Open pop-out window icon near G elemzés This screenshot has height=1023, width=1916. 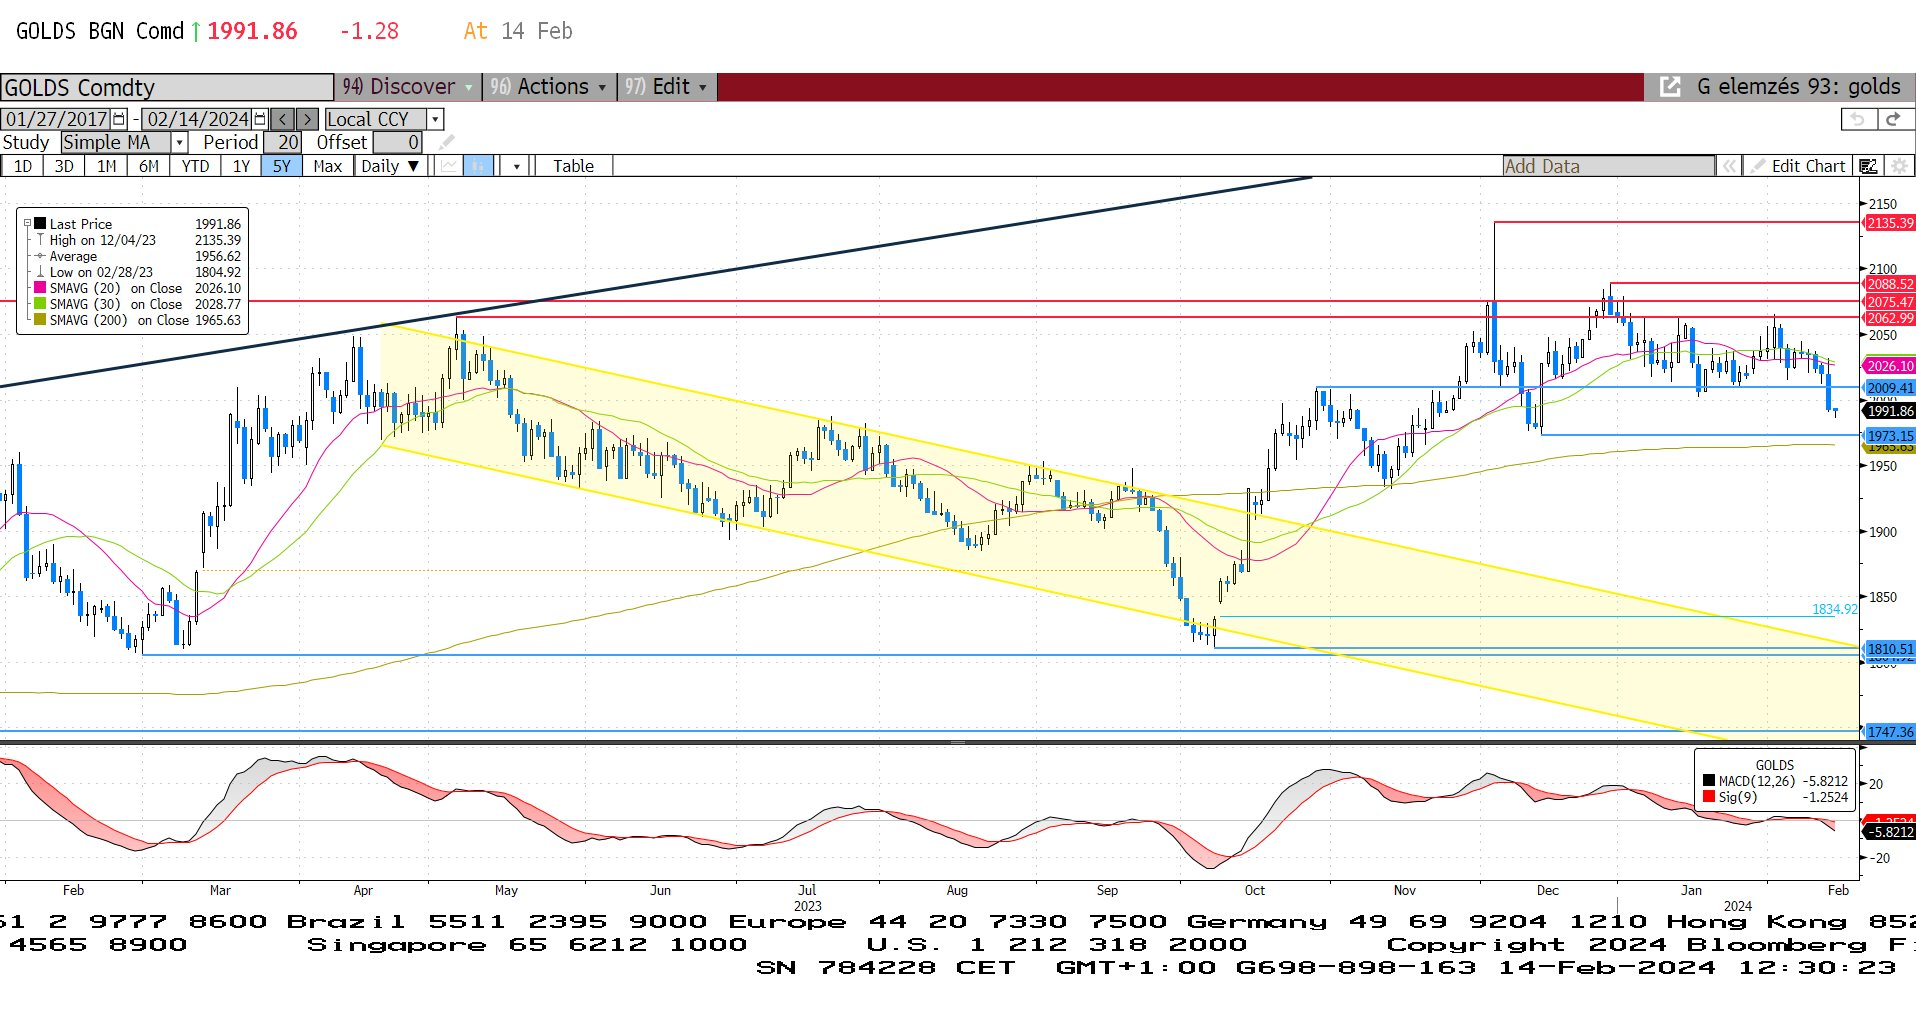pyautogui.click(x=1670, y=87)
